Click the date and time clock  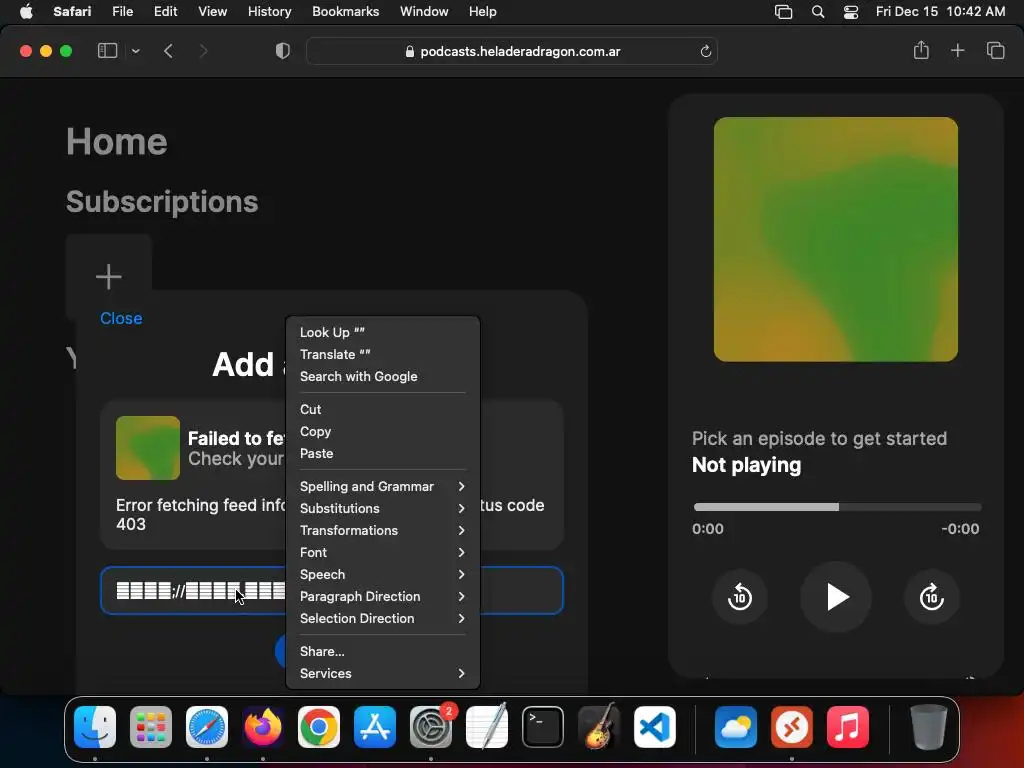tap(940, 12)
